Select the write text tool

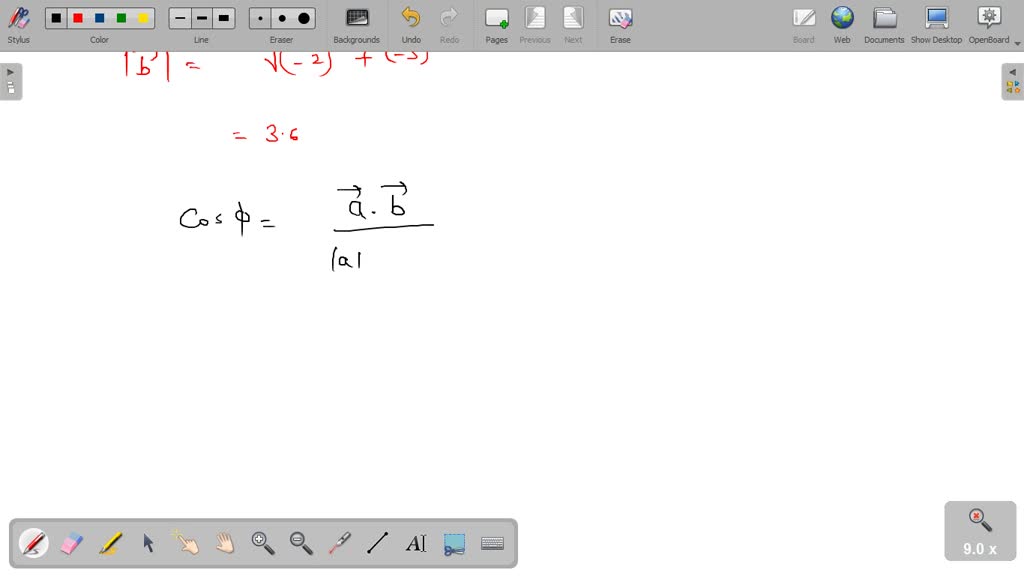click(x=416, y=543)
